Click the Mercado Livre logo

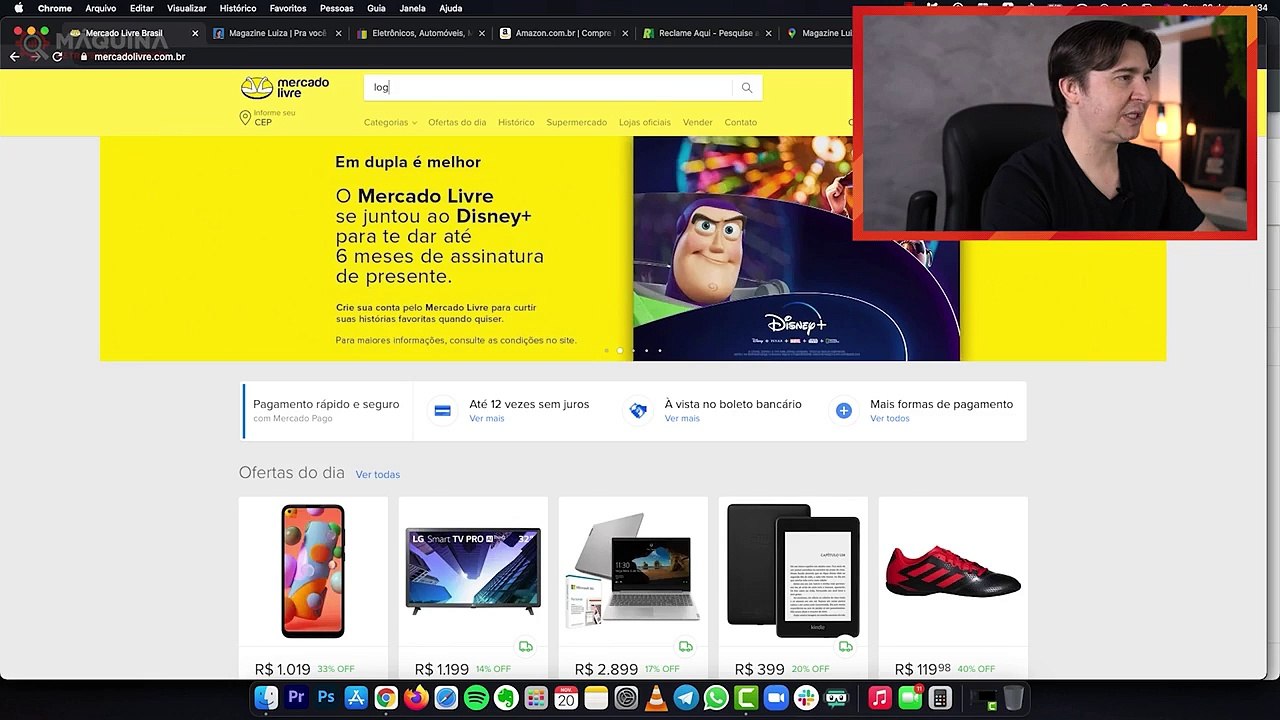(x=285, y=87)
